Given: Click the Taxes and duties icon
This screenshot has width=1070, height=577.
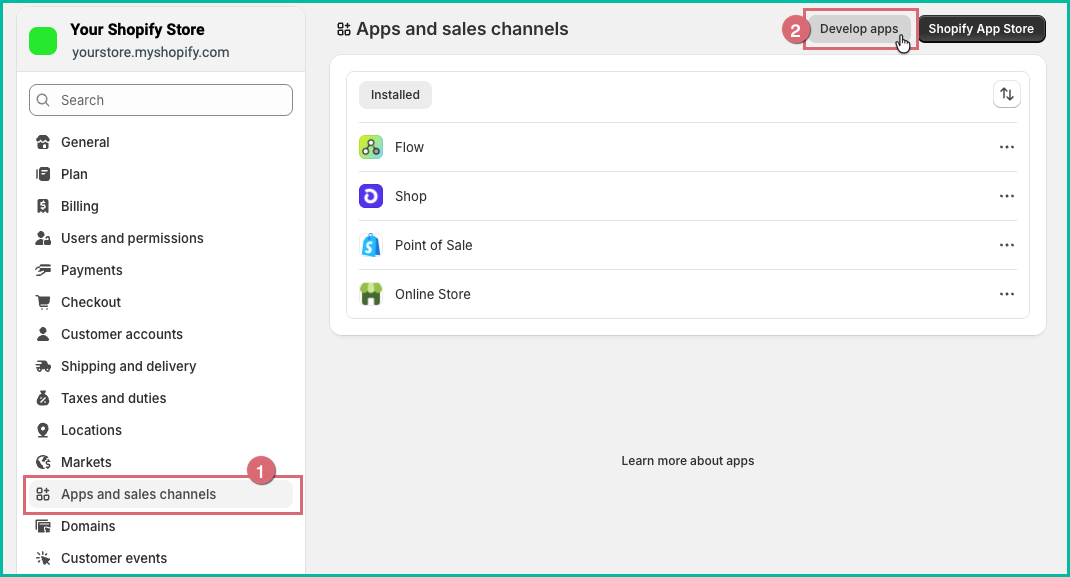Looking at the screenshot, I should [43, 398].
